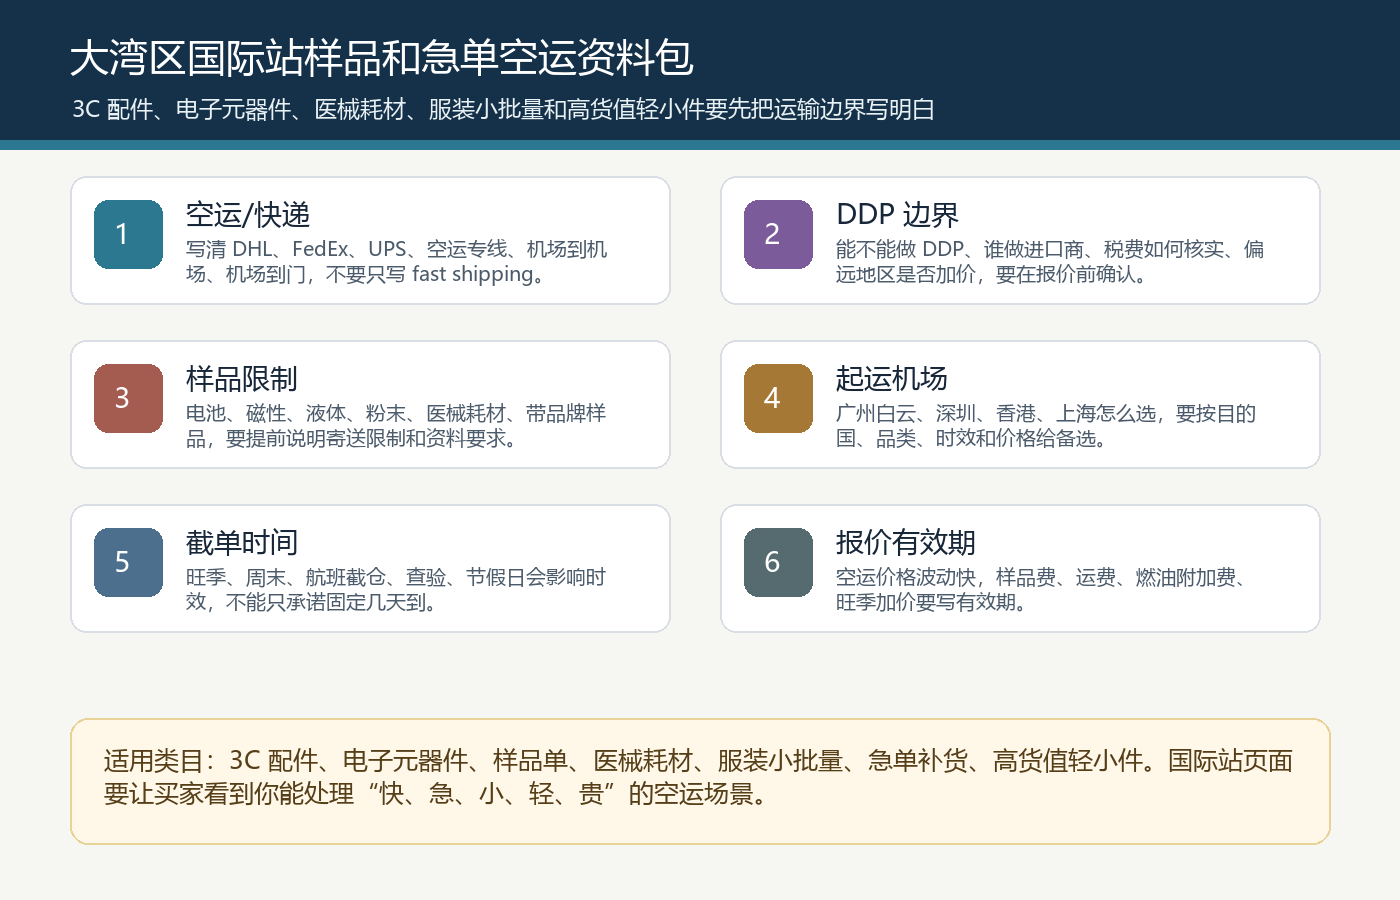Screen dimensions: 1400x900
Task: Select the heading 起运机场
Action: point(892,379)
